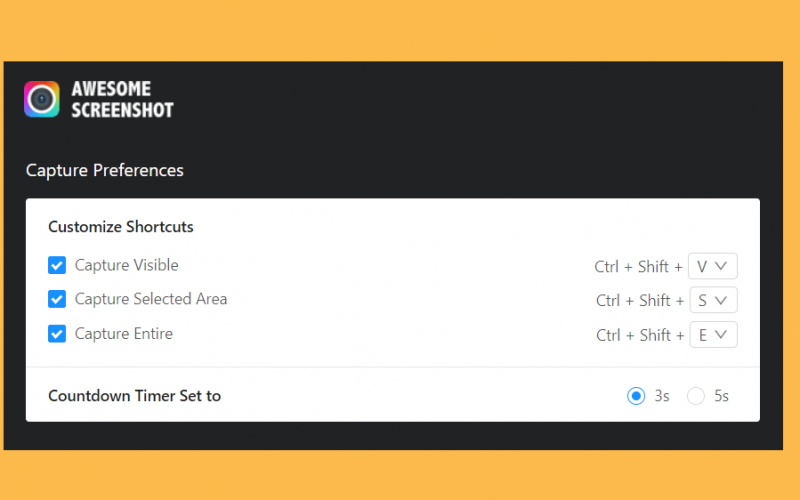The height and width of the screenshot is (500, 800).
Task: Click the 5s timer label text
Action: click(721, 396)
